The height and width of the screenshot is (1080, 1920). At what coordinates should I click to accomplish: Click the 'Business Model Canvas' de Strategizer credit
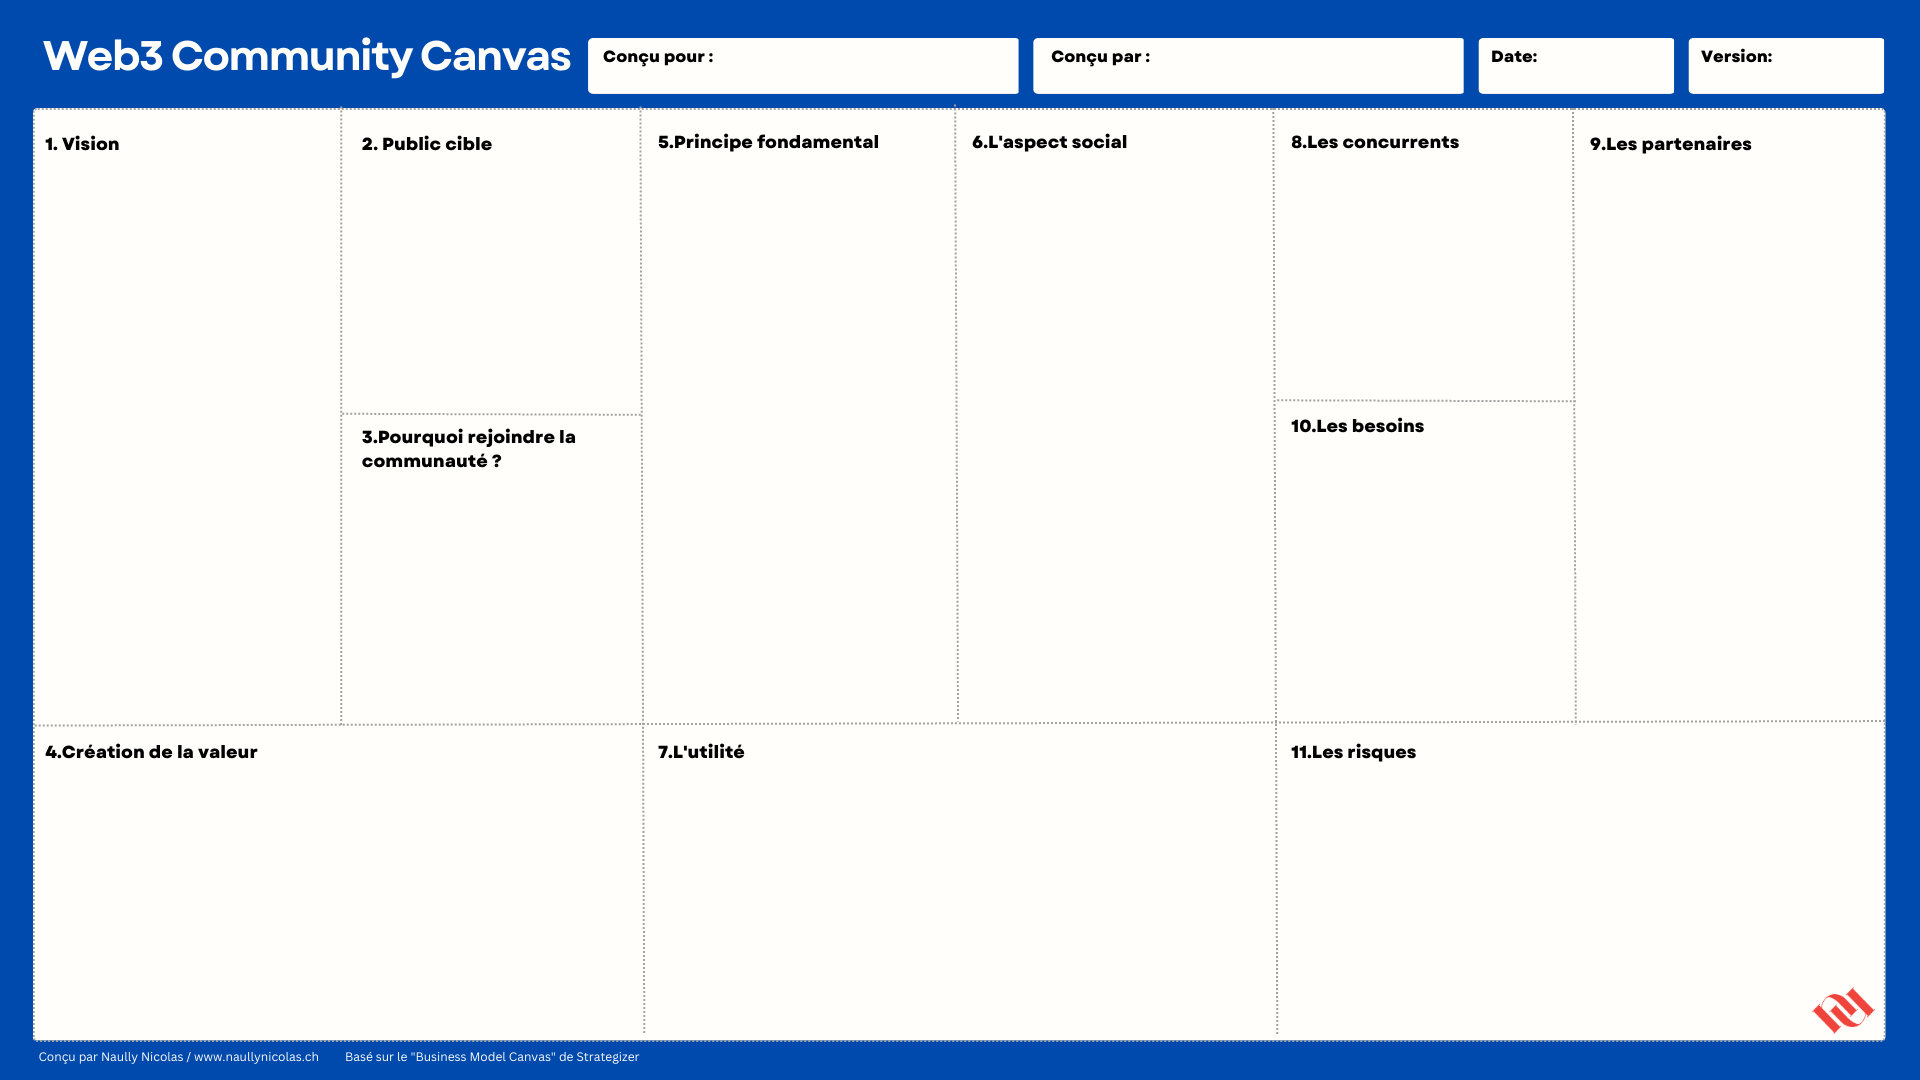click(492, 1057)
